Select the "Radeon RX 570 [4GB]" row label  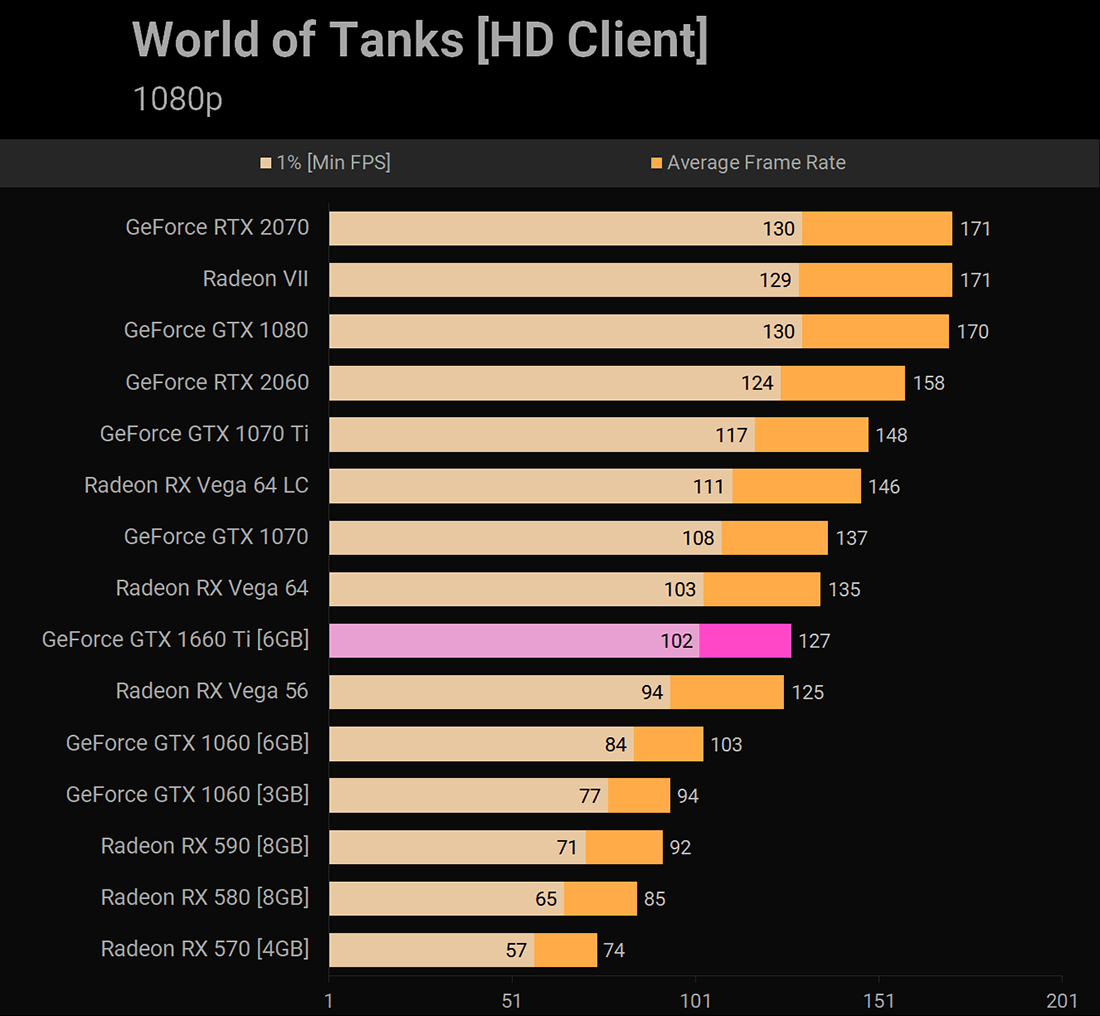[205, 949]
